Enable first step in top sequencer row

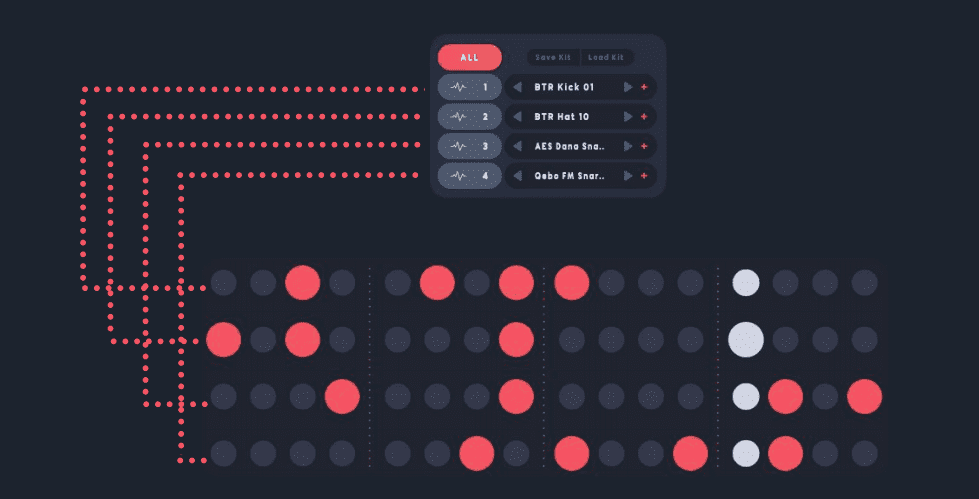click(224, 283)
